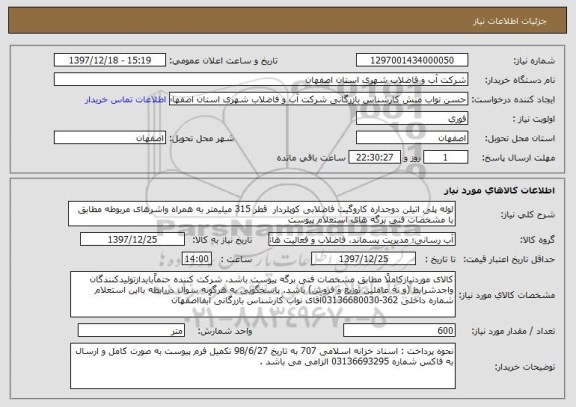Click the label توضیحات خریدار
This screenshot has height=407, width=576.
[x=525, y=367]
